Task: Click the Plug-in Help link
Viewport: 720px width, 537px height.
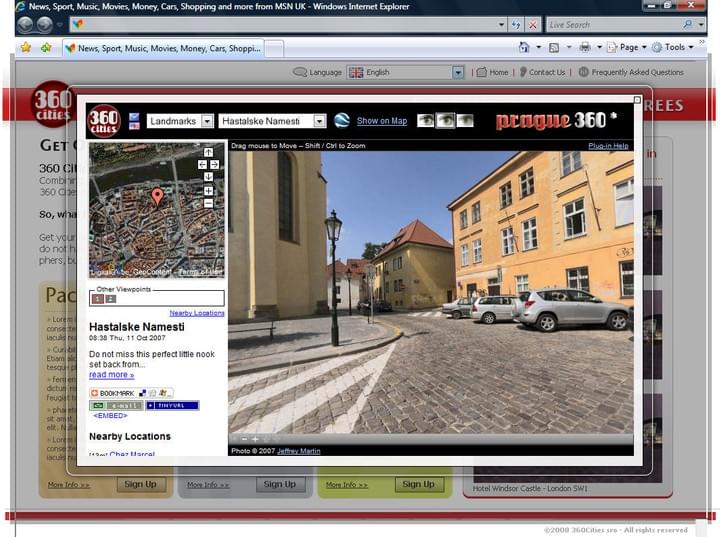Action: coord(608,146)
